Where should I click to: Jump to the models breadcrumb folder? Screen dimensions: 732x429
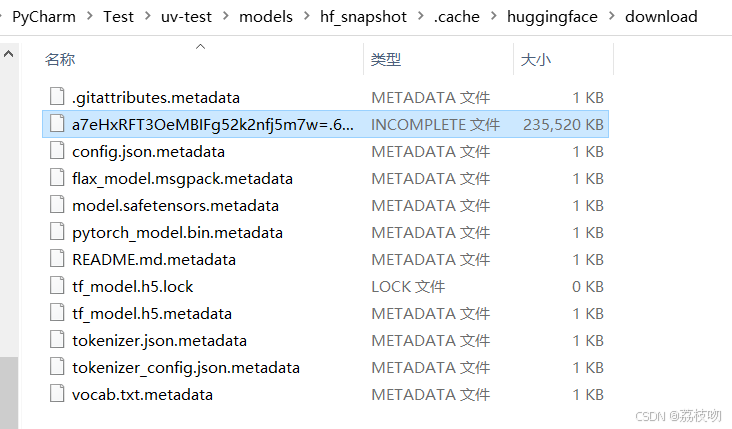[x=266, y=17]
